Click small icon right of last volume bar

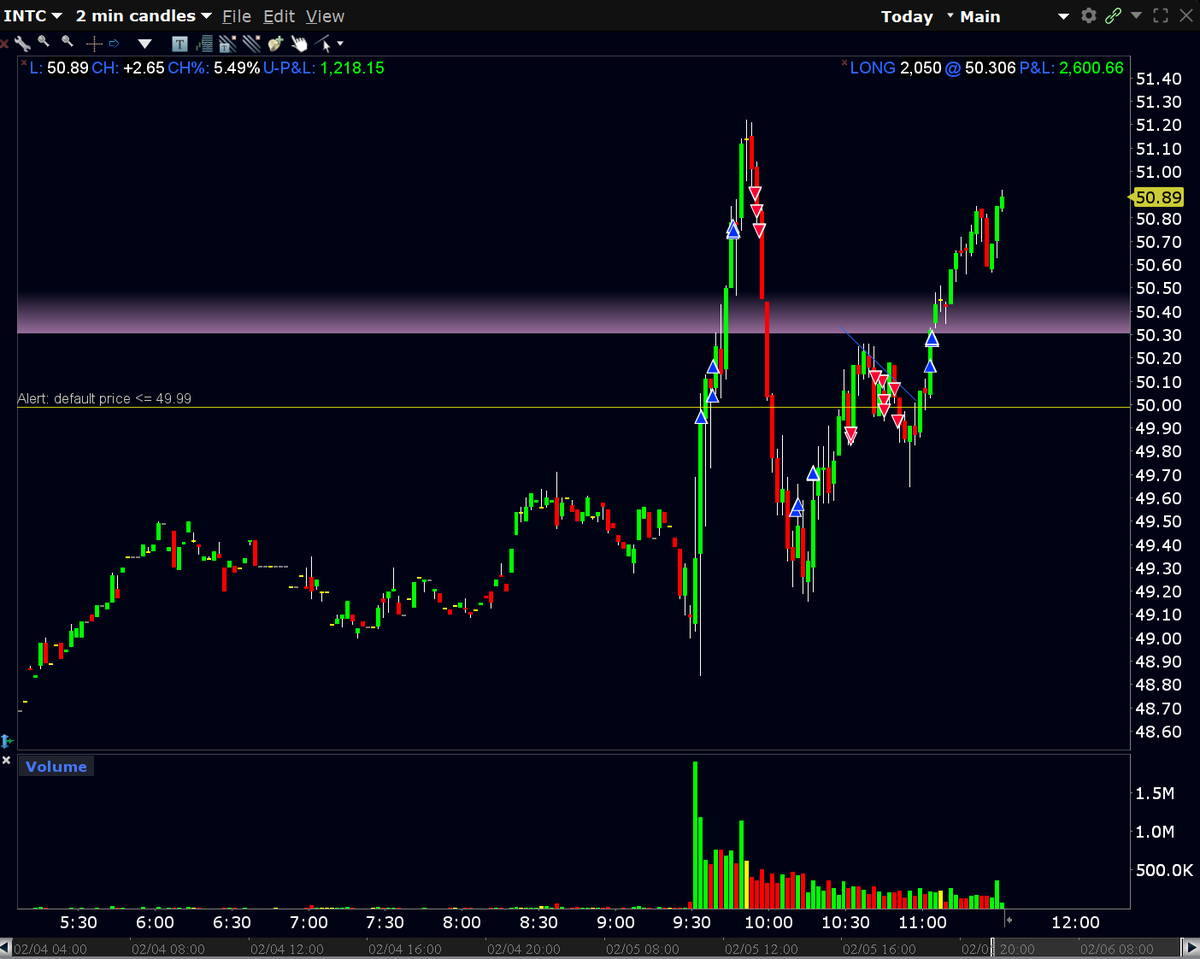point(1009,918)
